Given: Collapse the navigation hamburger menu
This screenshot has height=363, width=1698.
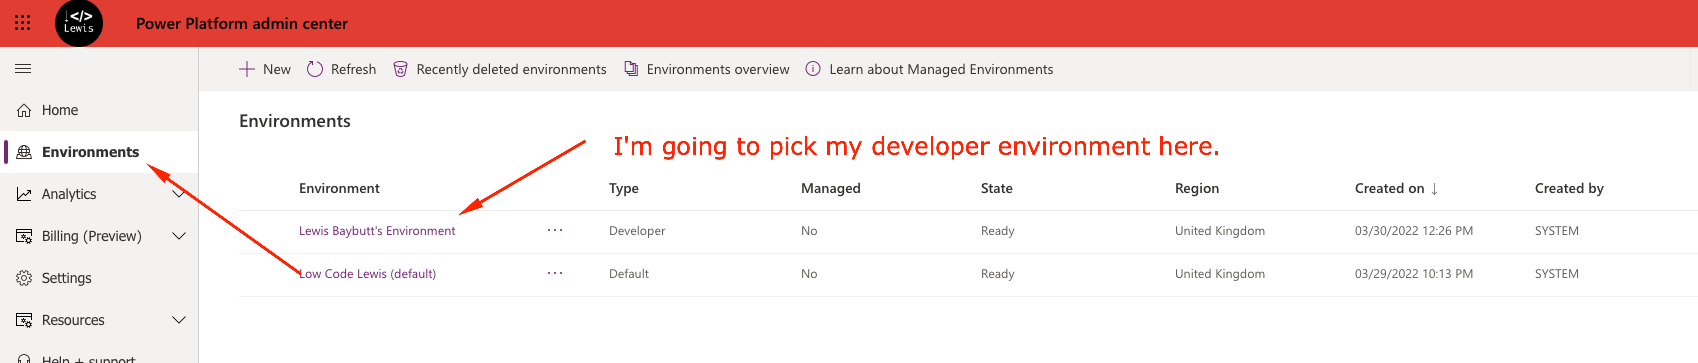Looking at the screenshot, I should pyautogui.click(x=23, y=69).
